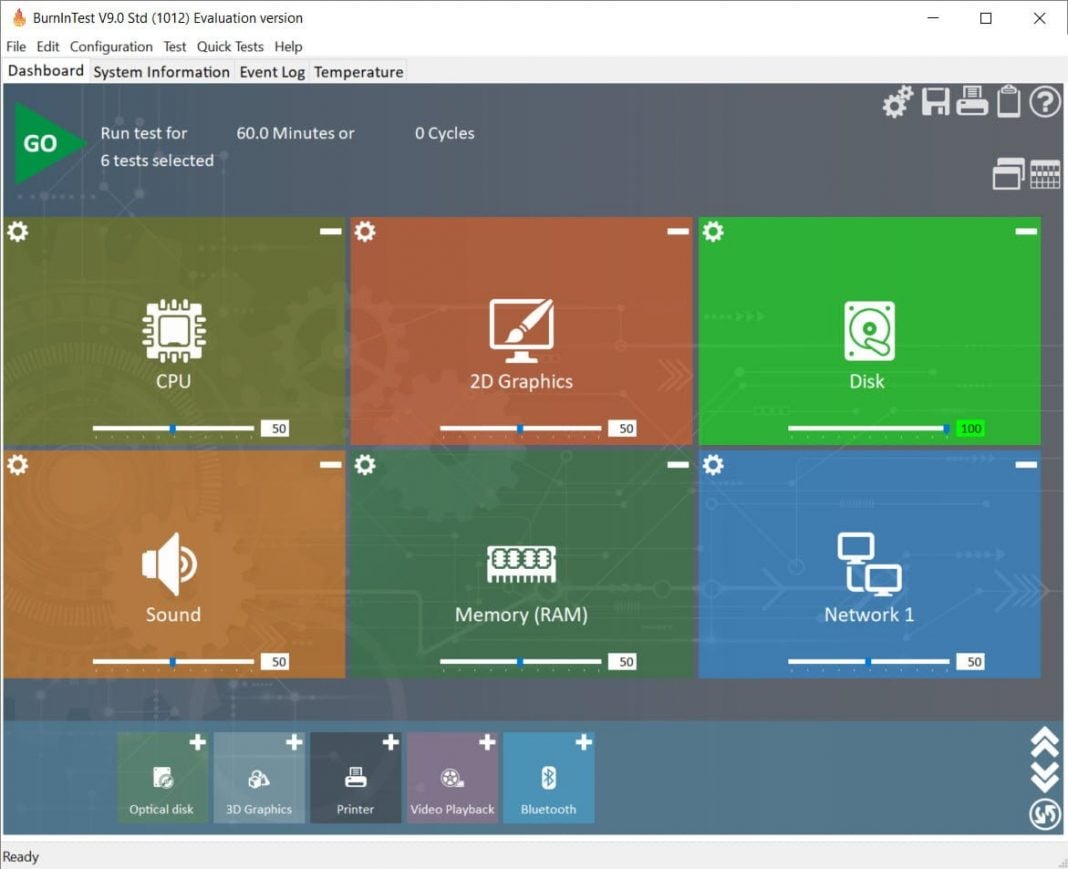Open Network 1 test settings gear
The height and width of the screenshot is (869, 1068).
(713, 465)
